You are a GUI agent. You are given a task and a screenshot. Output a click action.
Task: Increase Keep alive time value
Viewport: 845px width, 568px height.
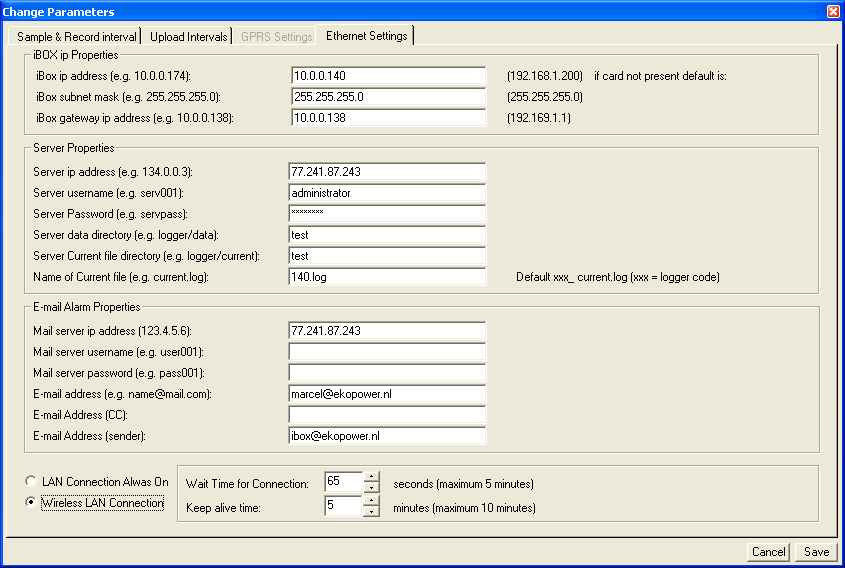click(x=371, y=501)
